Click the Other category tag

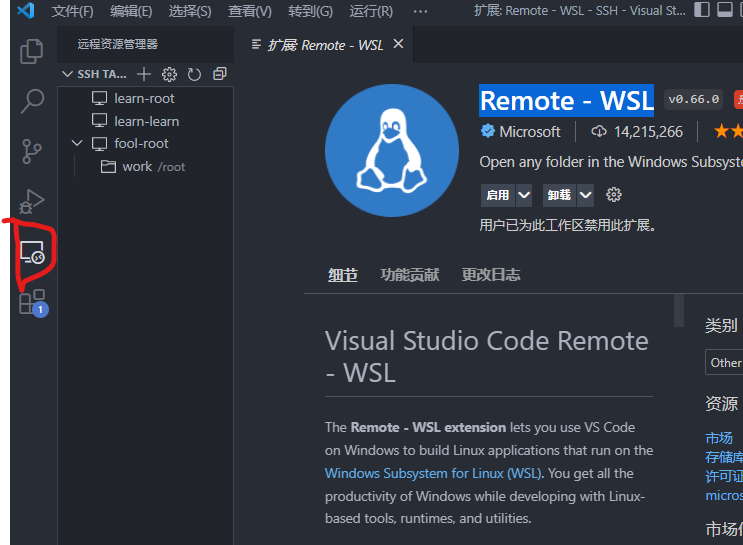point(725,363)
